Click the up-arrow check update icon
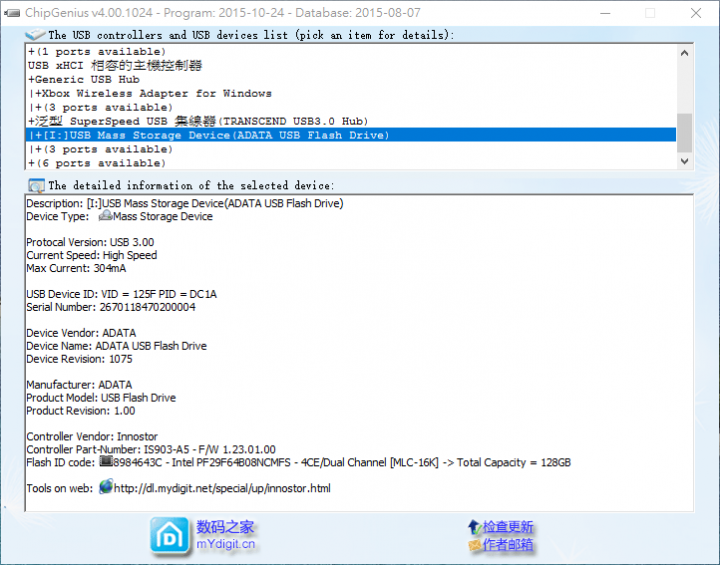The height and width of the screenshot is (565, 720). pyautogui.click(x=474, y=527)
